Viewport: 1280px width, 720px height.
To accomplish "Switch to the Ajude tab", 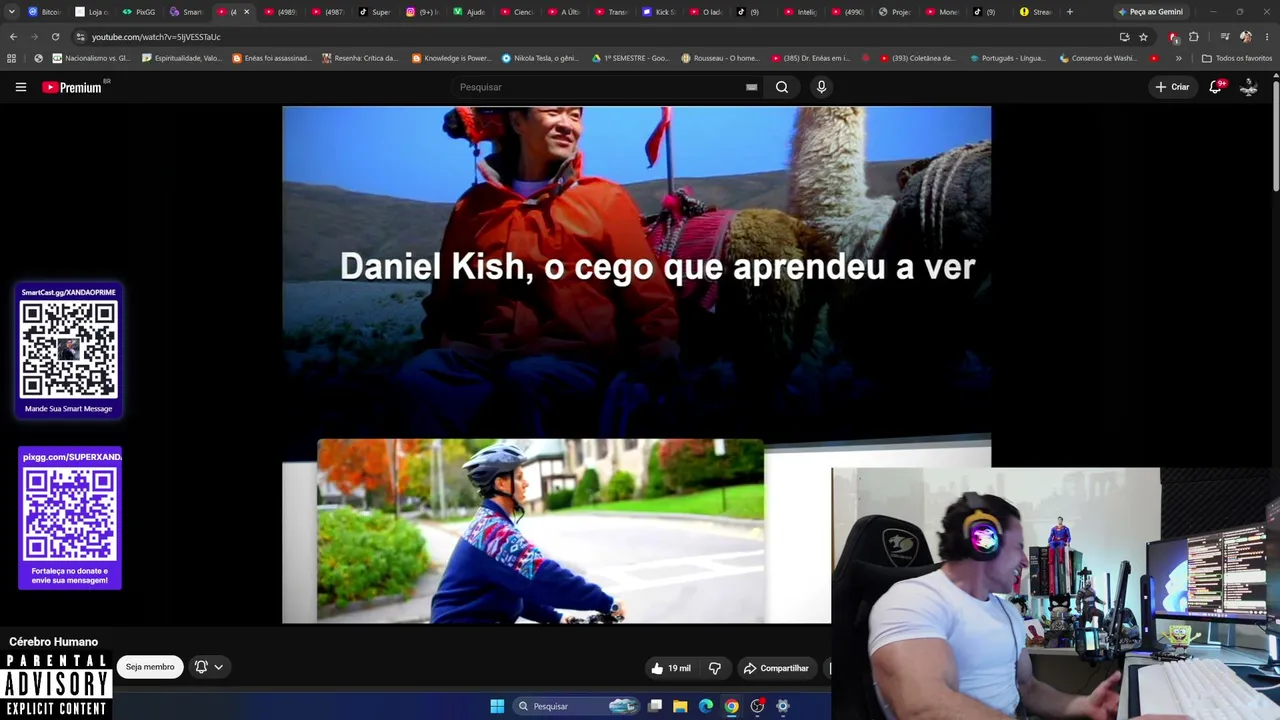I will pos(469,12).
